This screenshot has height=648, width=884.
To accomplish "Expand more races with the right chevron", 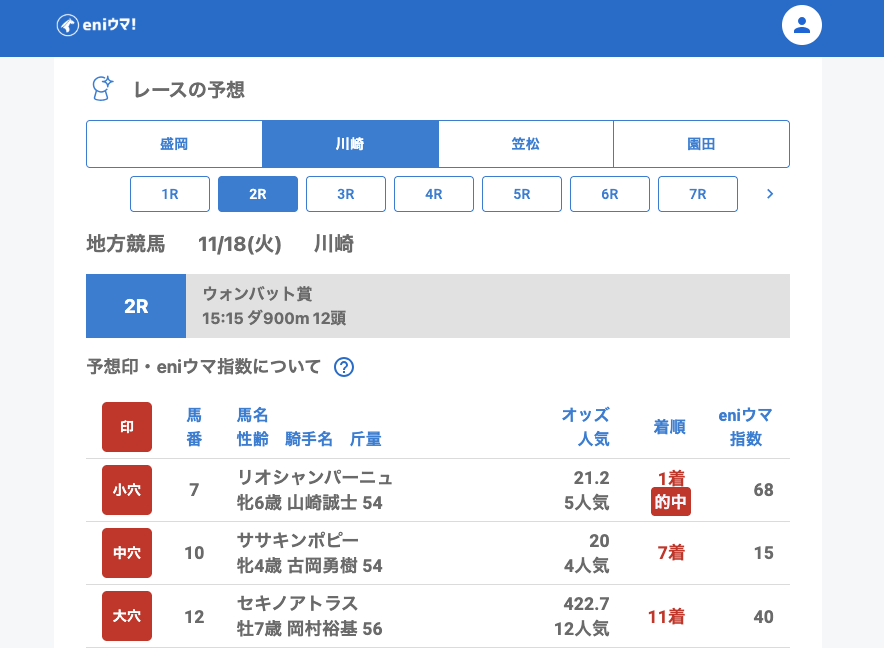I will click(x=769, y=194).
